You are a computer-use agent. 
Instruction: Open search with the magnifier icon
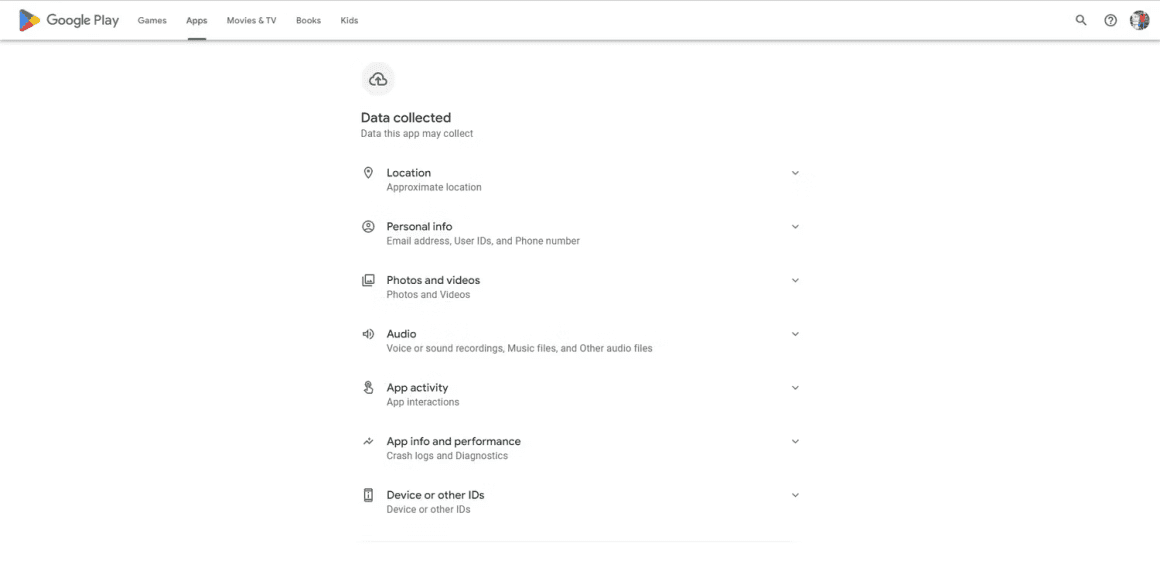pos(1081,21)
